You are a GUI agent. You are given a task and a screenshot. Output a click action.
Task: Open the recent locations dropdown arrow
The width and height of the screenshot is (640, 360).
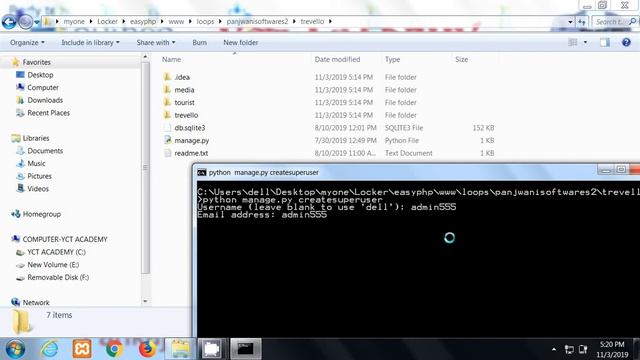coord(37,22)
